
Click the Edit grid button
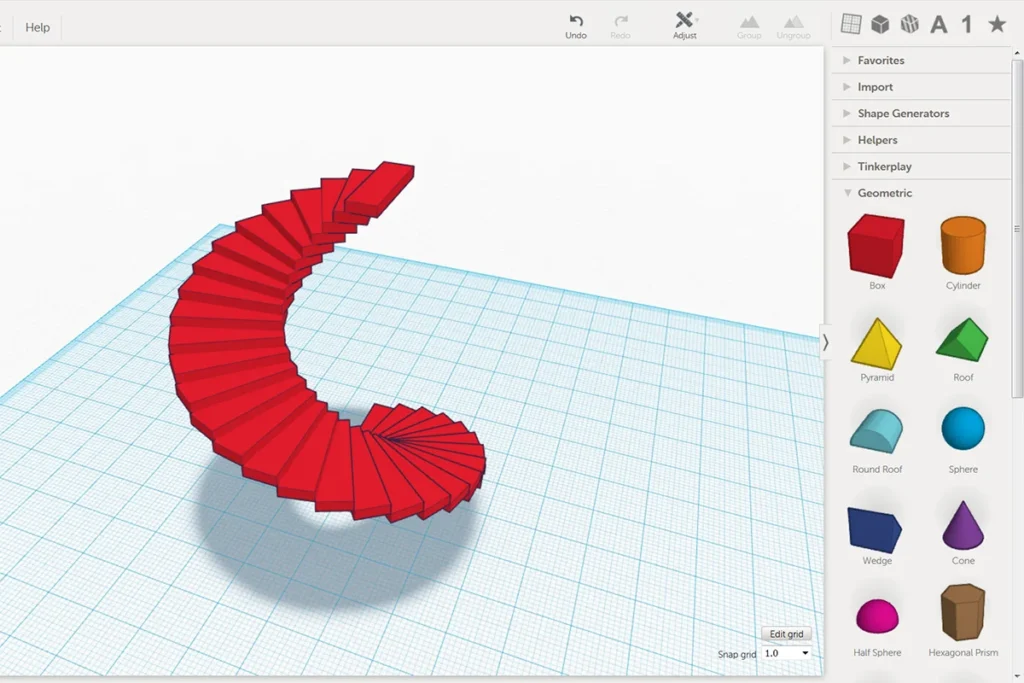coord(786,634)
